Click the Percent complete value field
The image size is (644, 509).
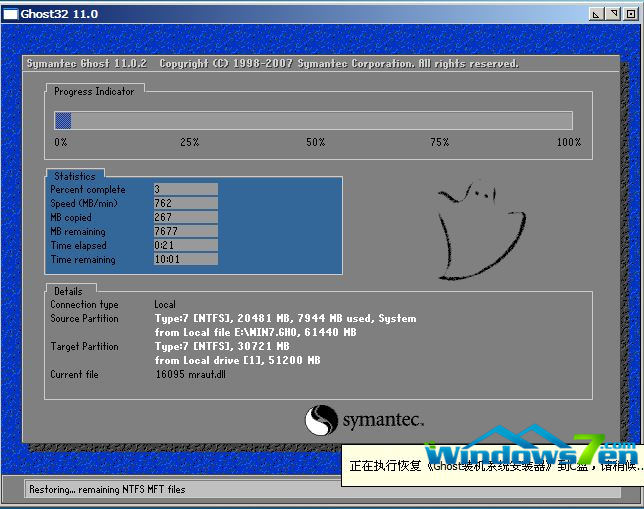pyautogui.click(x=185, y=189)
